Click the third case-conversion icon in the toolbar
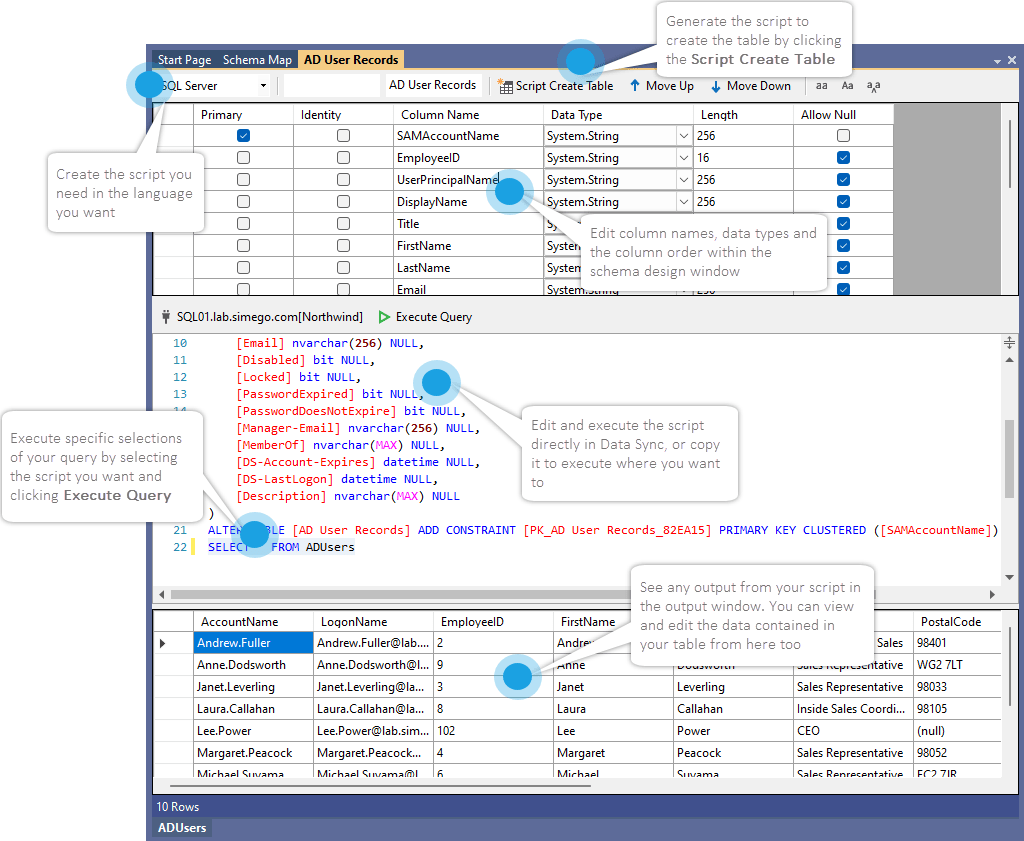This screenshot has height=841, width=1024. coord(873,86)
